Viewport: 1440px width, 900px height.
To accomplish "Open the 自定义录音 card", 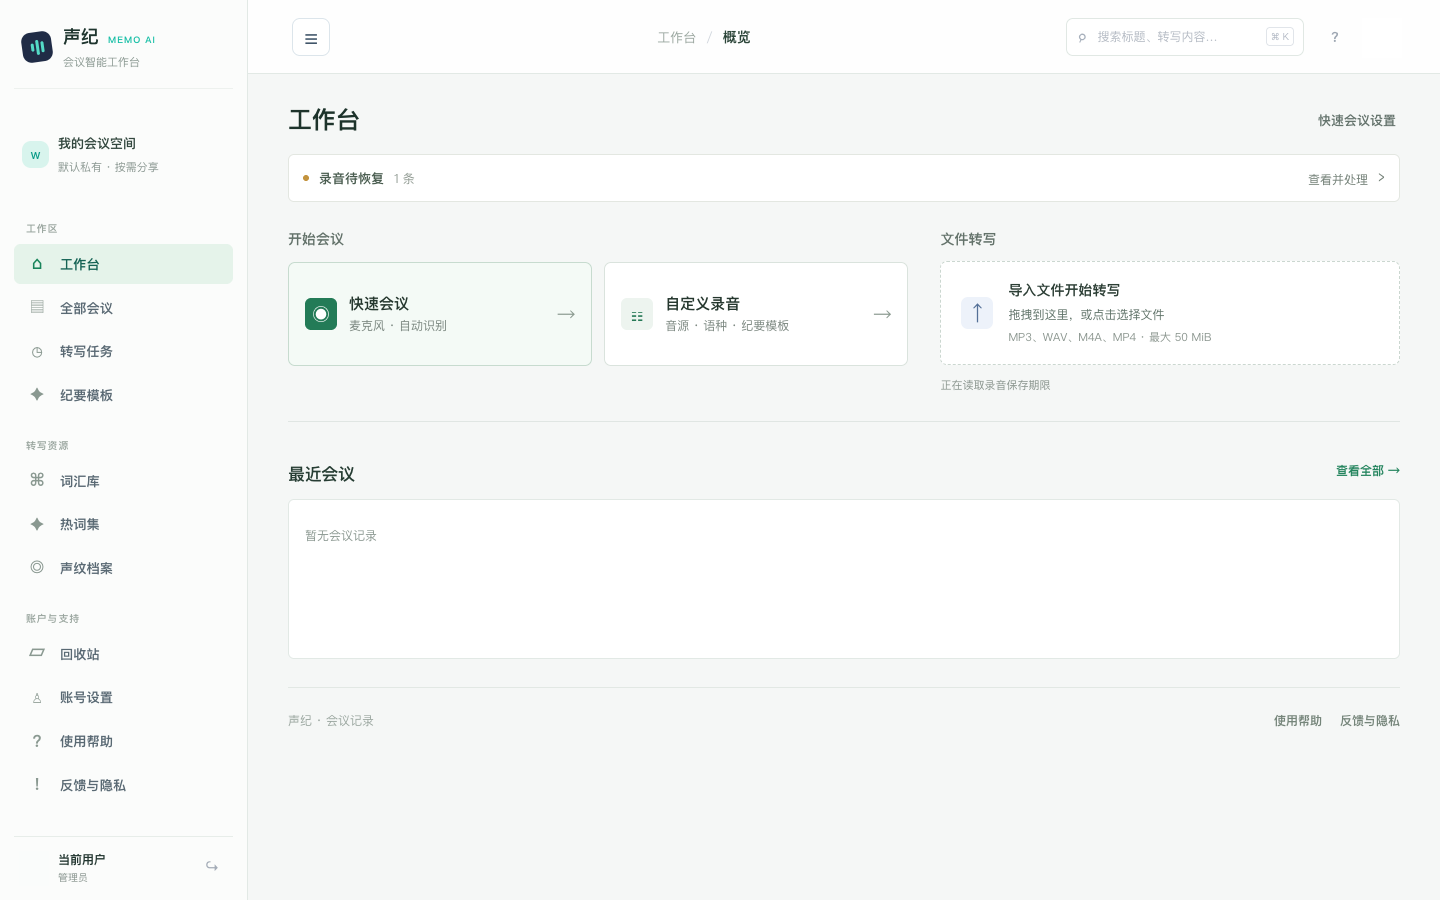I will click(x=756, y=314).
